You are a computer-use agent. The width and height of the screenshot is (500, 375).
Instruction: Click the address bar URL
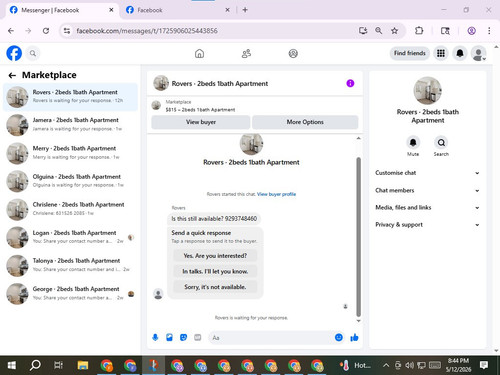tap(147, 31)
